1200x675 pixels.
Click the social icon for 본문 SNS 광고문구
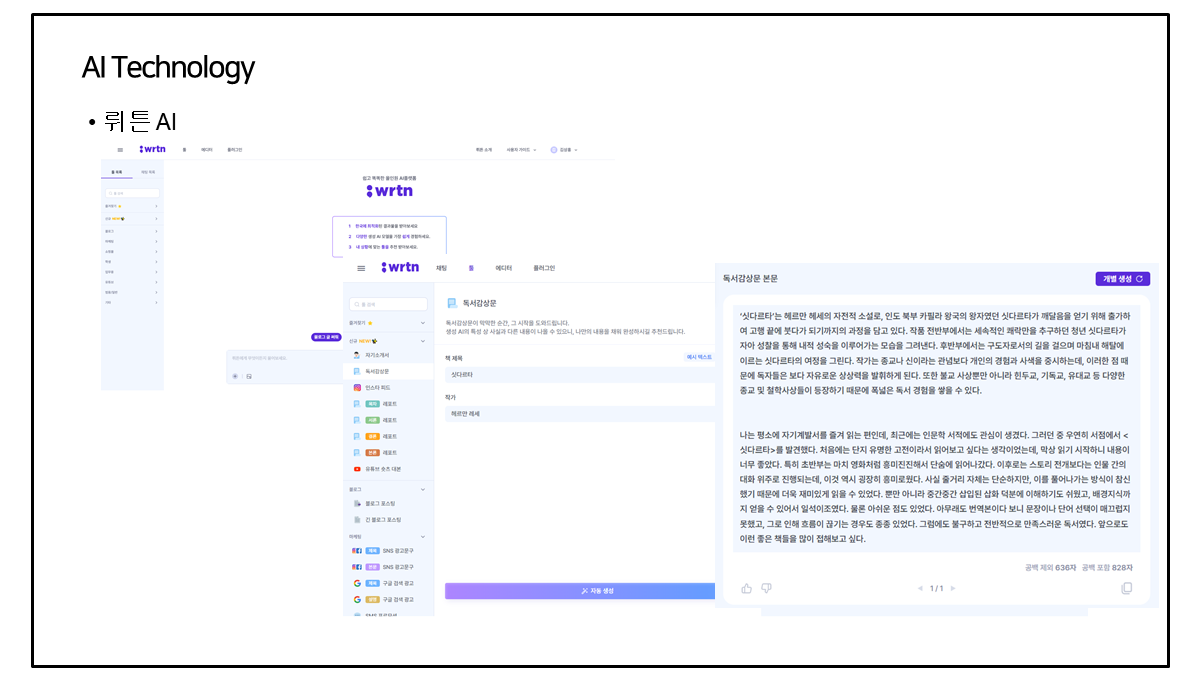[x=357, y=567]
